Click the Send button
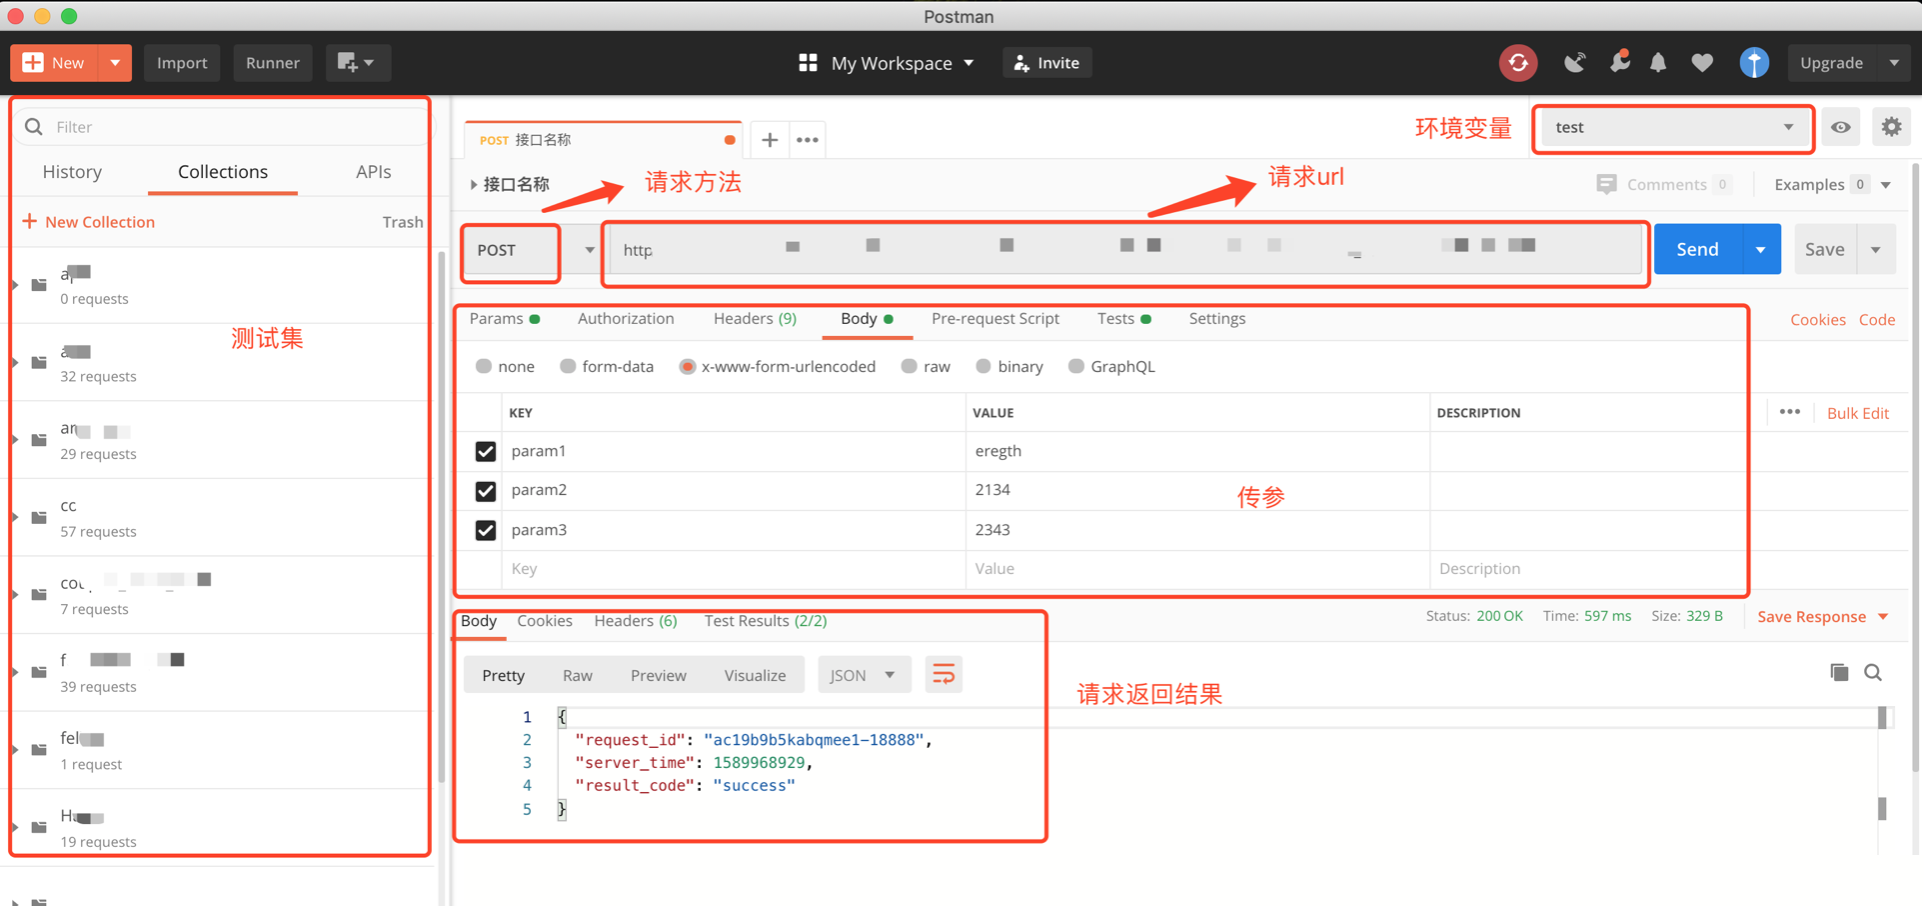The height and width of the screenshot is (906, 1924). tap(1698, 250)
